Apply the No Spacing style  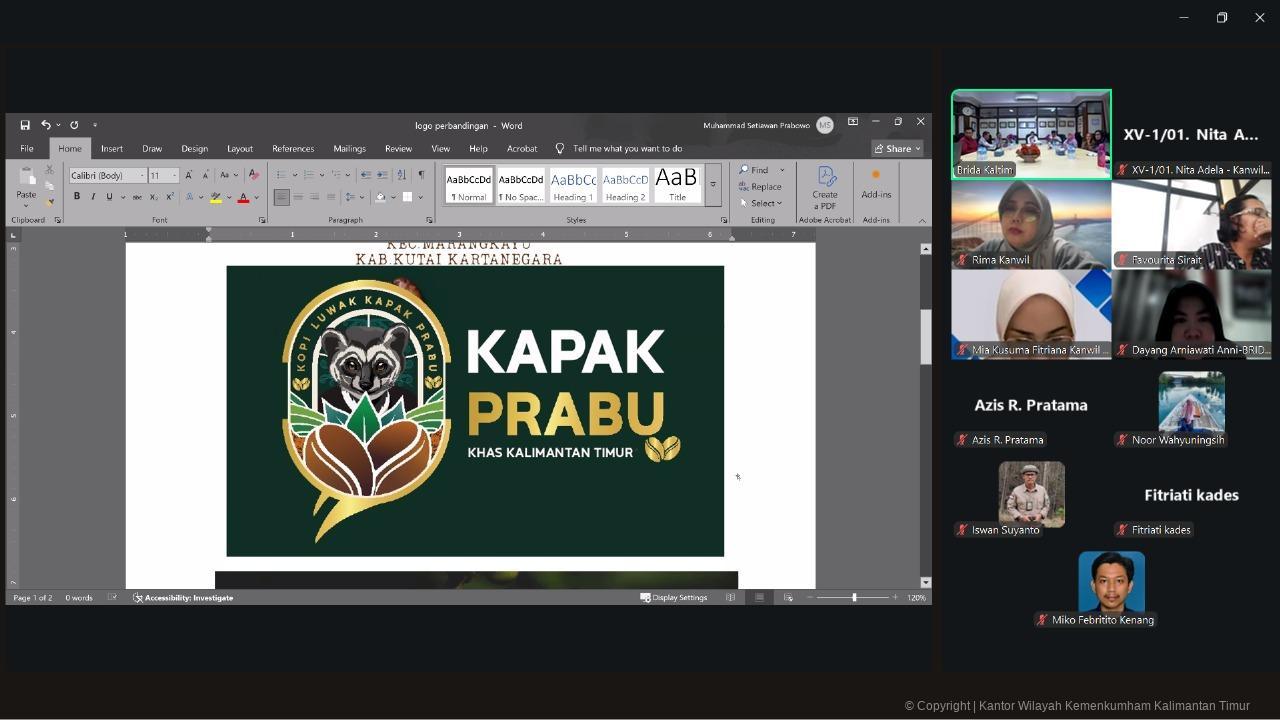coord(521,185)
